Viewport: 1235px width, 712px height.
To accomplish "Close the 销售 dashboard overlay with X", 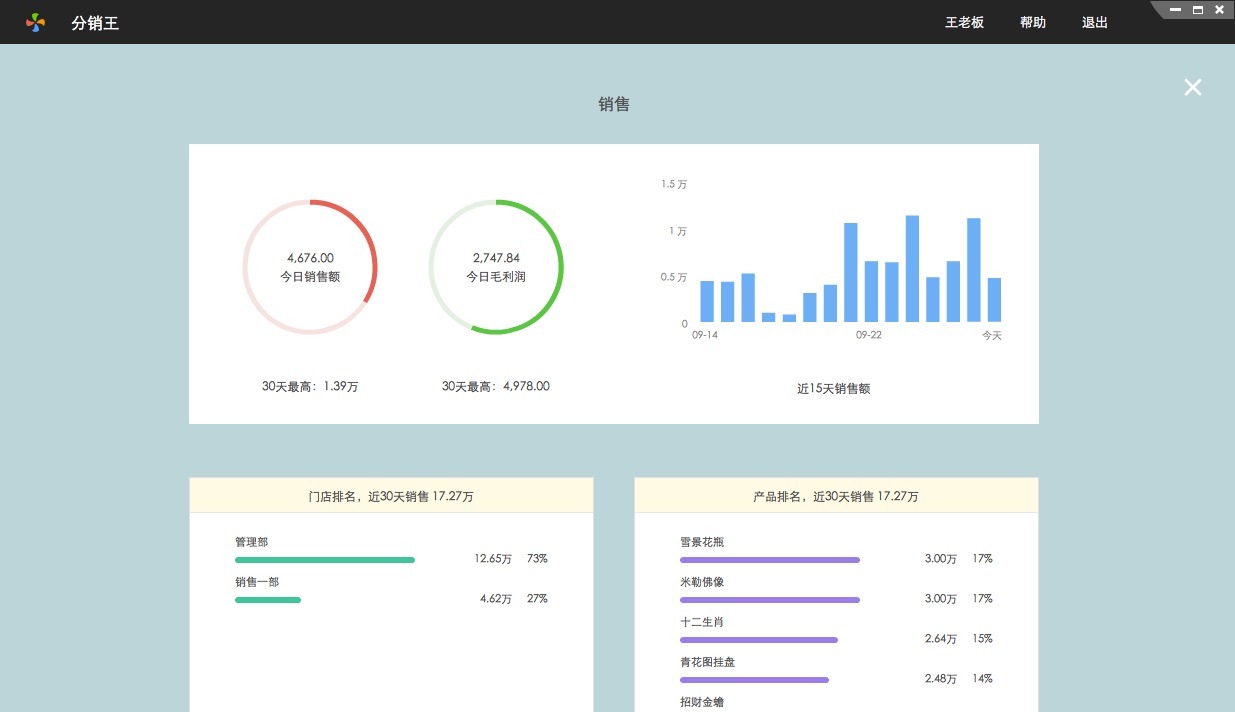I will 1192,87.
